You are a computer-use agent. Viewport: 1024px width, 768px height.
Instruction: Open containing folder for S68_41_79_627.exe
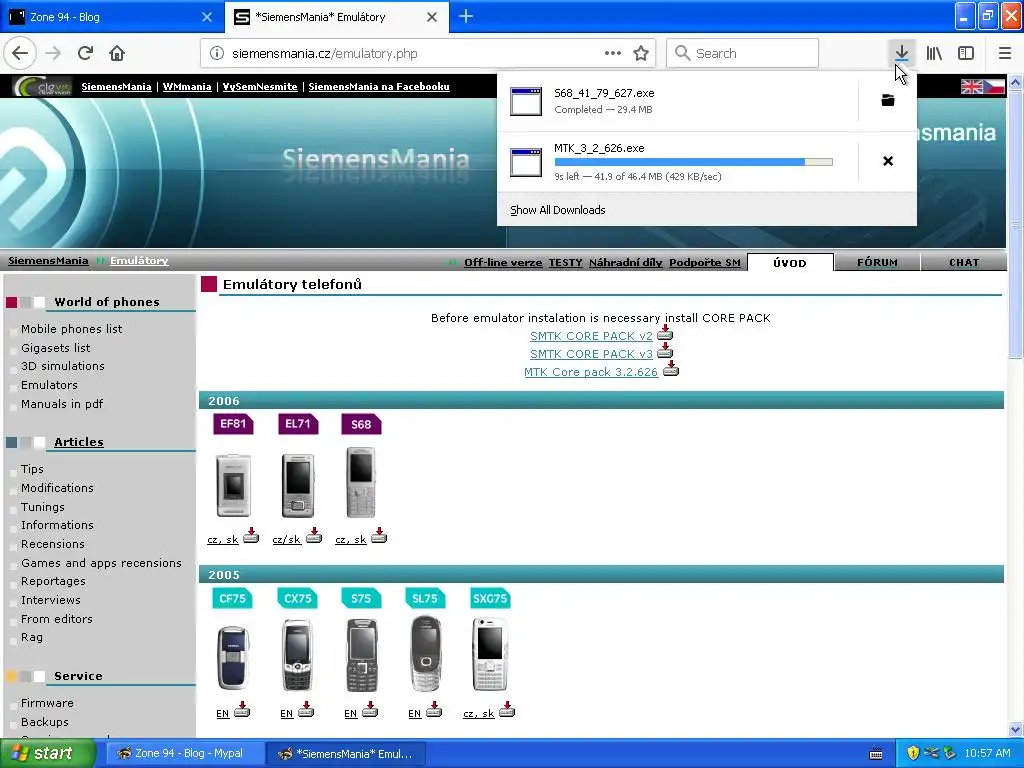(888, 100)
